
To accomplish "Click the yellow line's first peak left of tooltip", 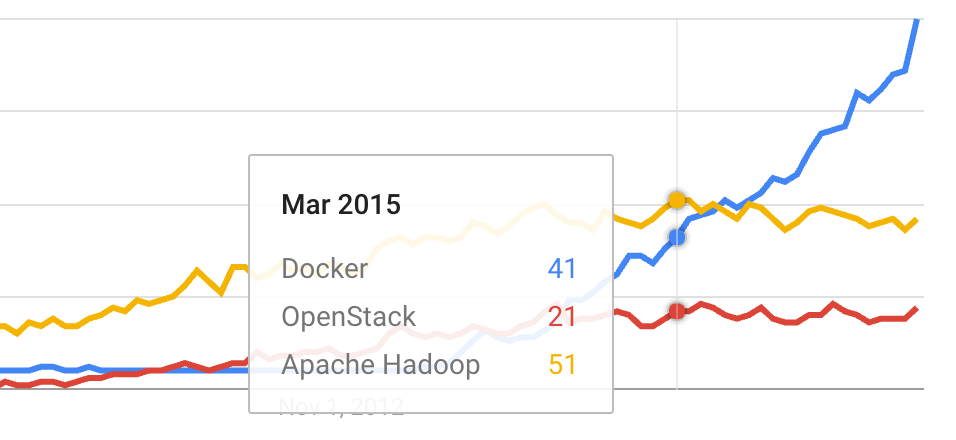I will pos(197,270).
